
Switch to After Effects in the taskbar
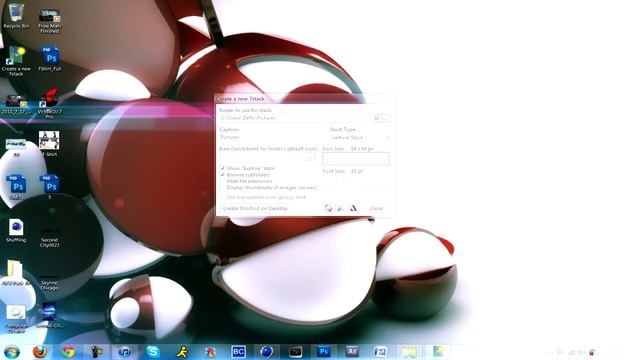[352, 351]
